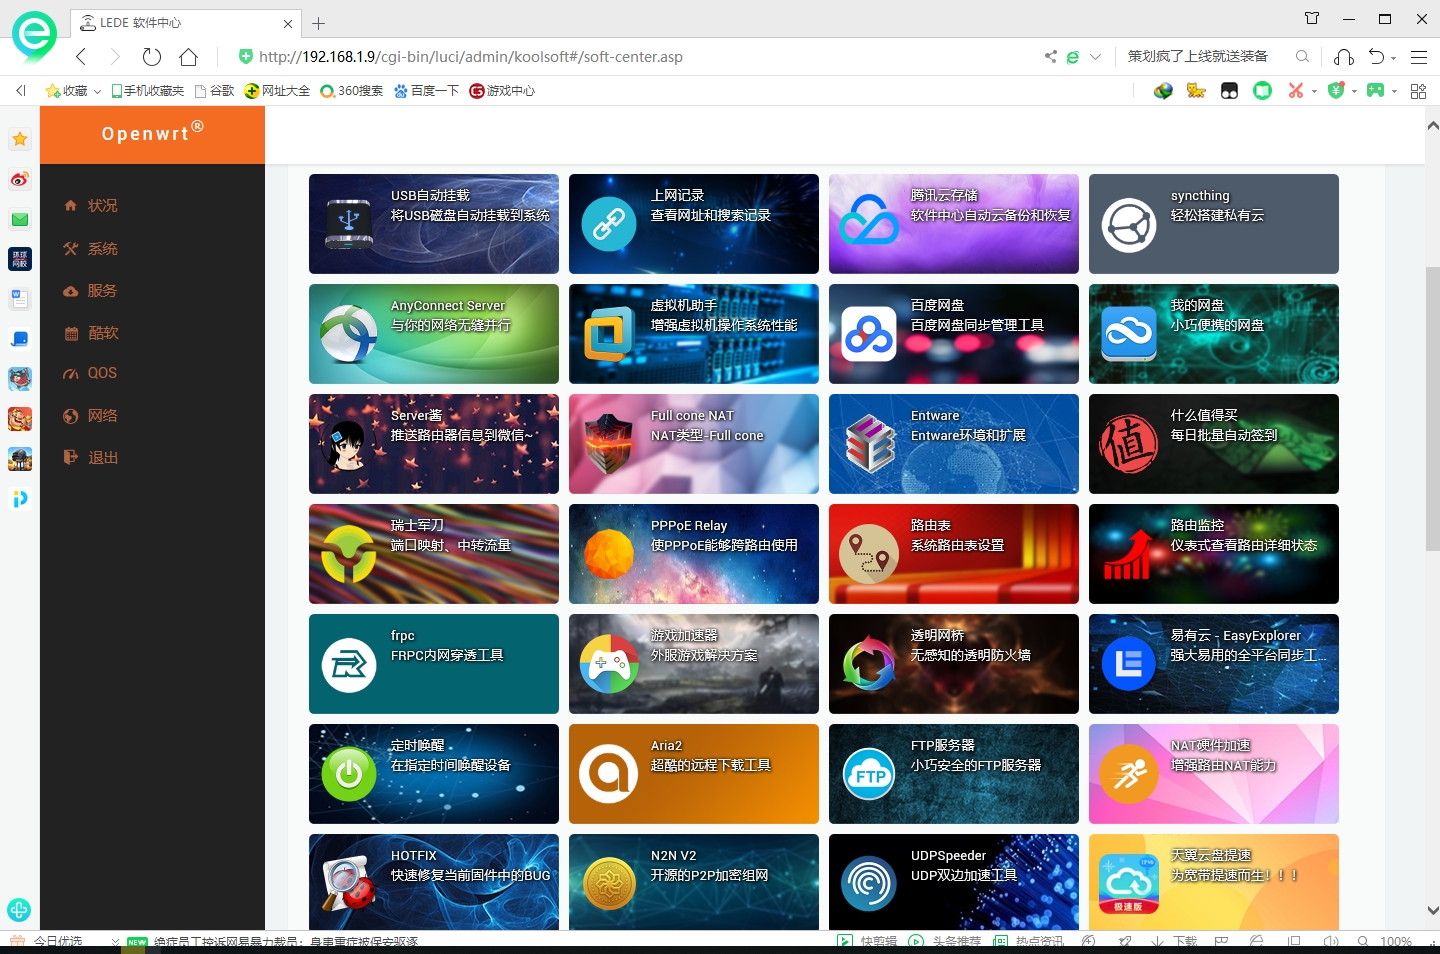
Task: Click the 360 browser logo
Action: [x=34, y=35]
